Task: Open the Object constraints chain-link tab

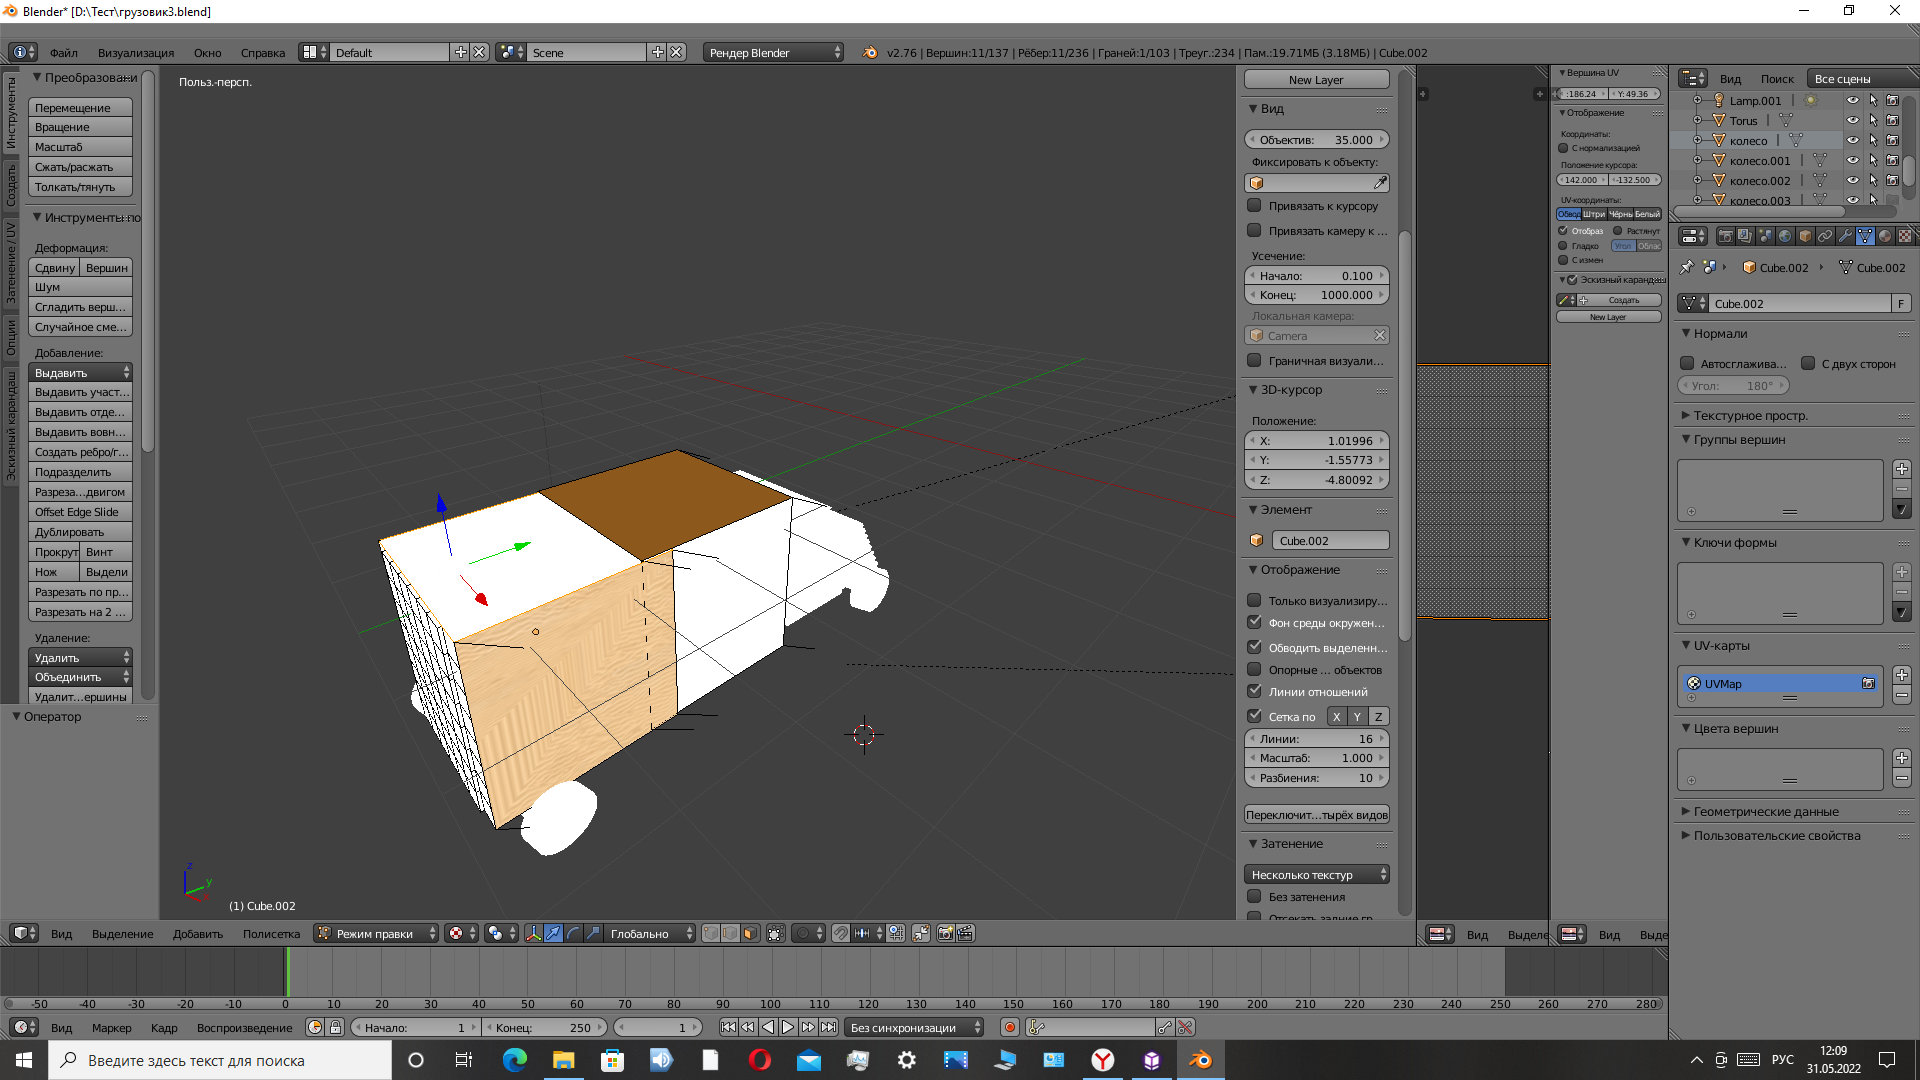Action: (1825, 236)
